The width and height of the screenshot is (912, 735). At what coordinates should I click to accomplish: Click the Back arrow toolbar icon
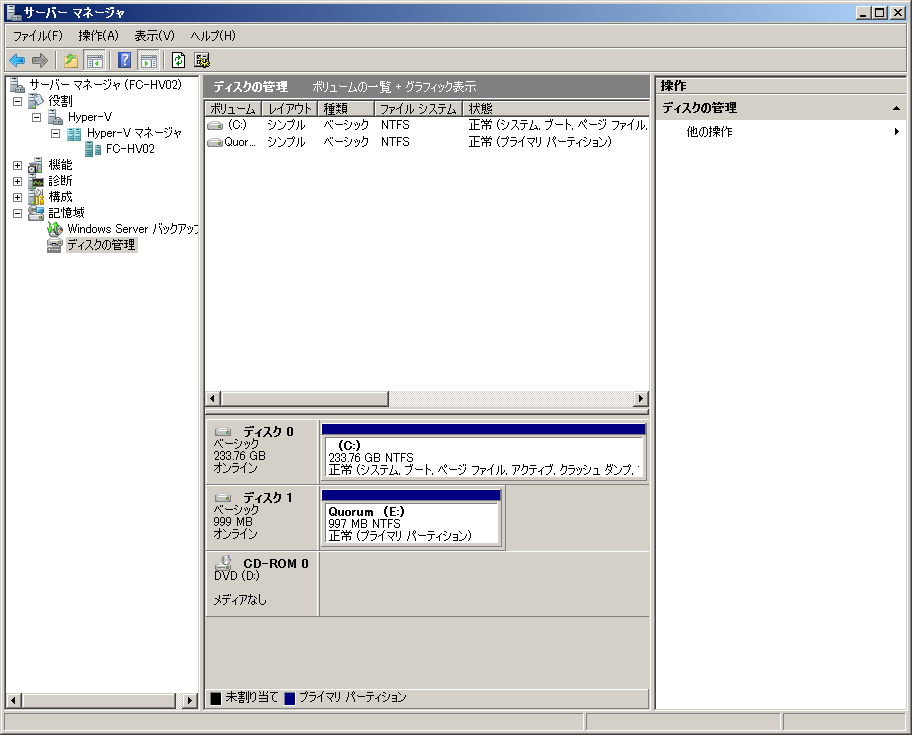coord(17,61)
